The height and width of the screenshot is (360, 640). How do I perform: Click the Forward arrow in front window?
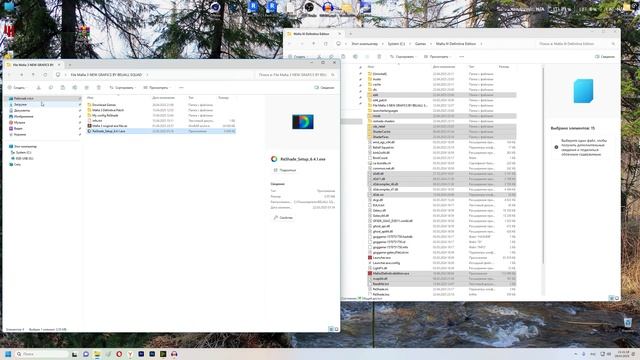[22, 75]
